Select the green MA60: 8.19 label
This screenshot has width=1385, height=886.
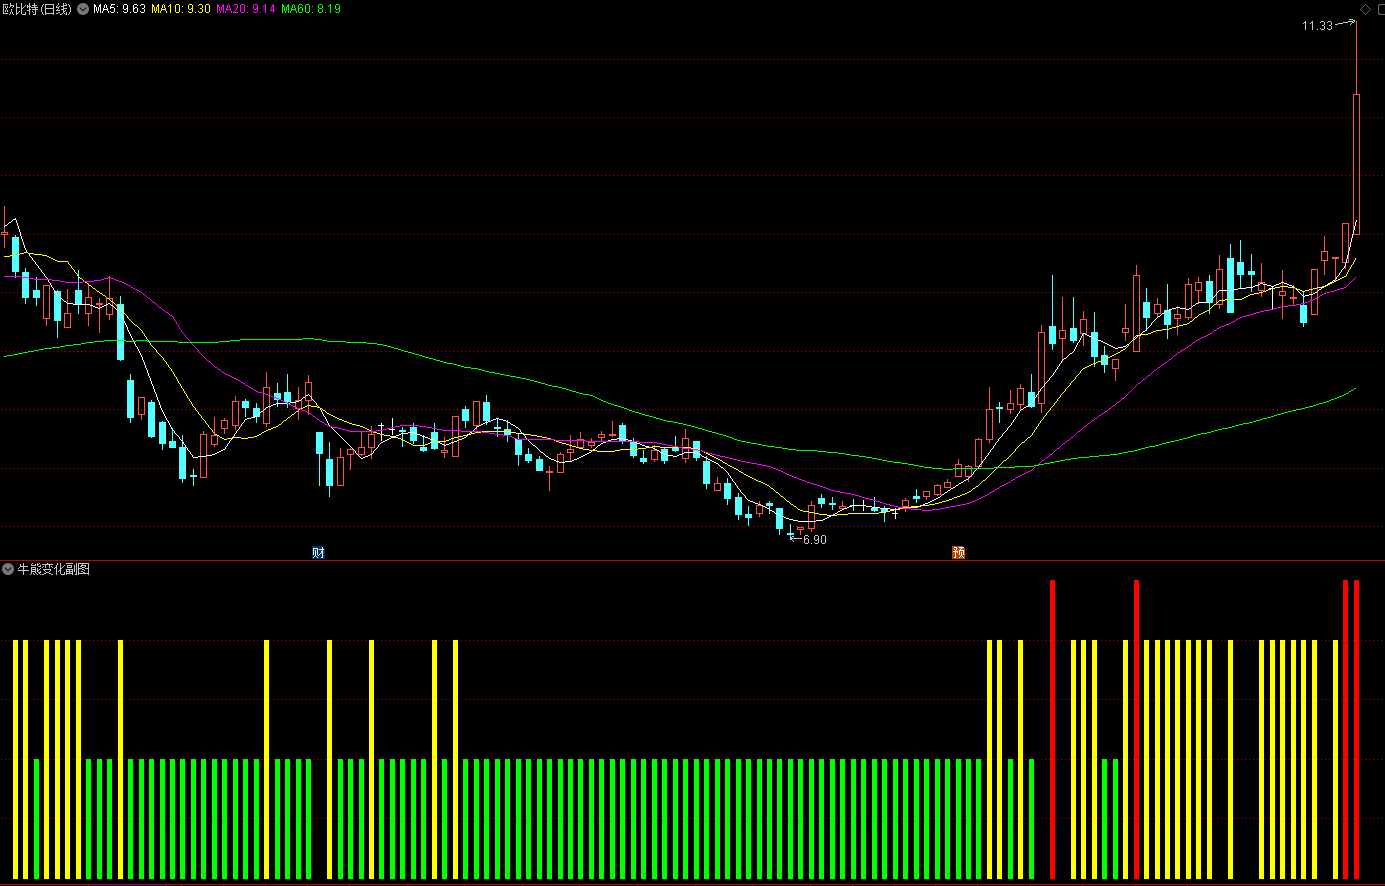(311, 9)
